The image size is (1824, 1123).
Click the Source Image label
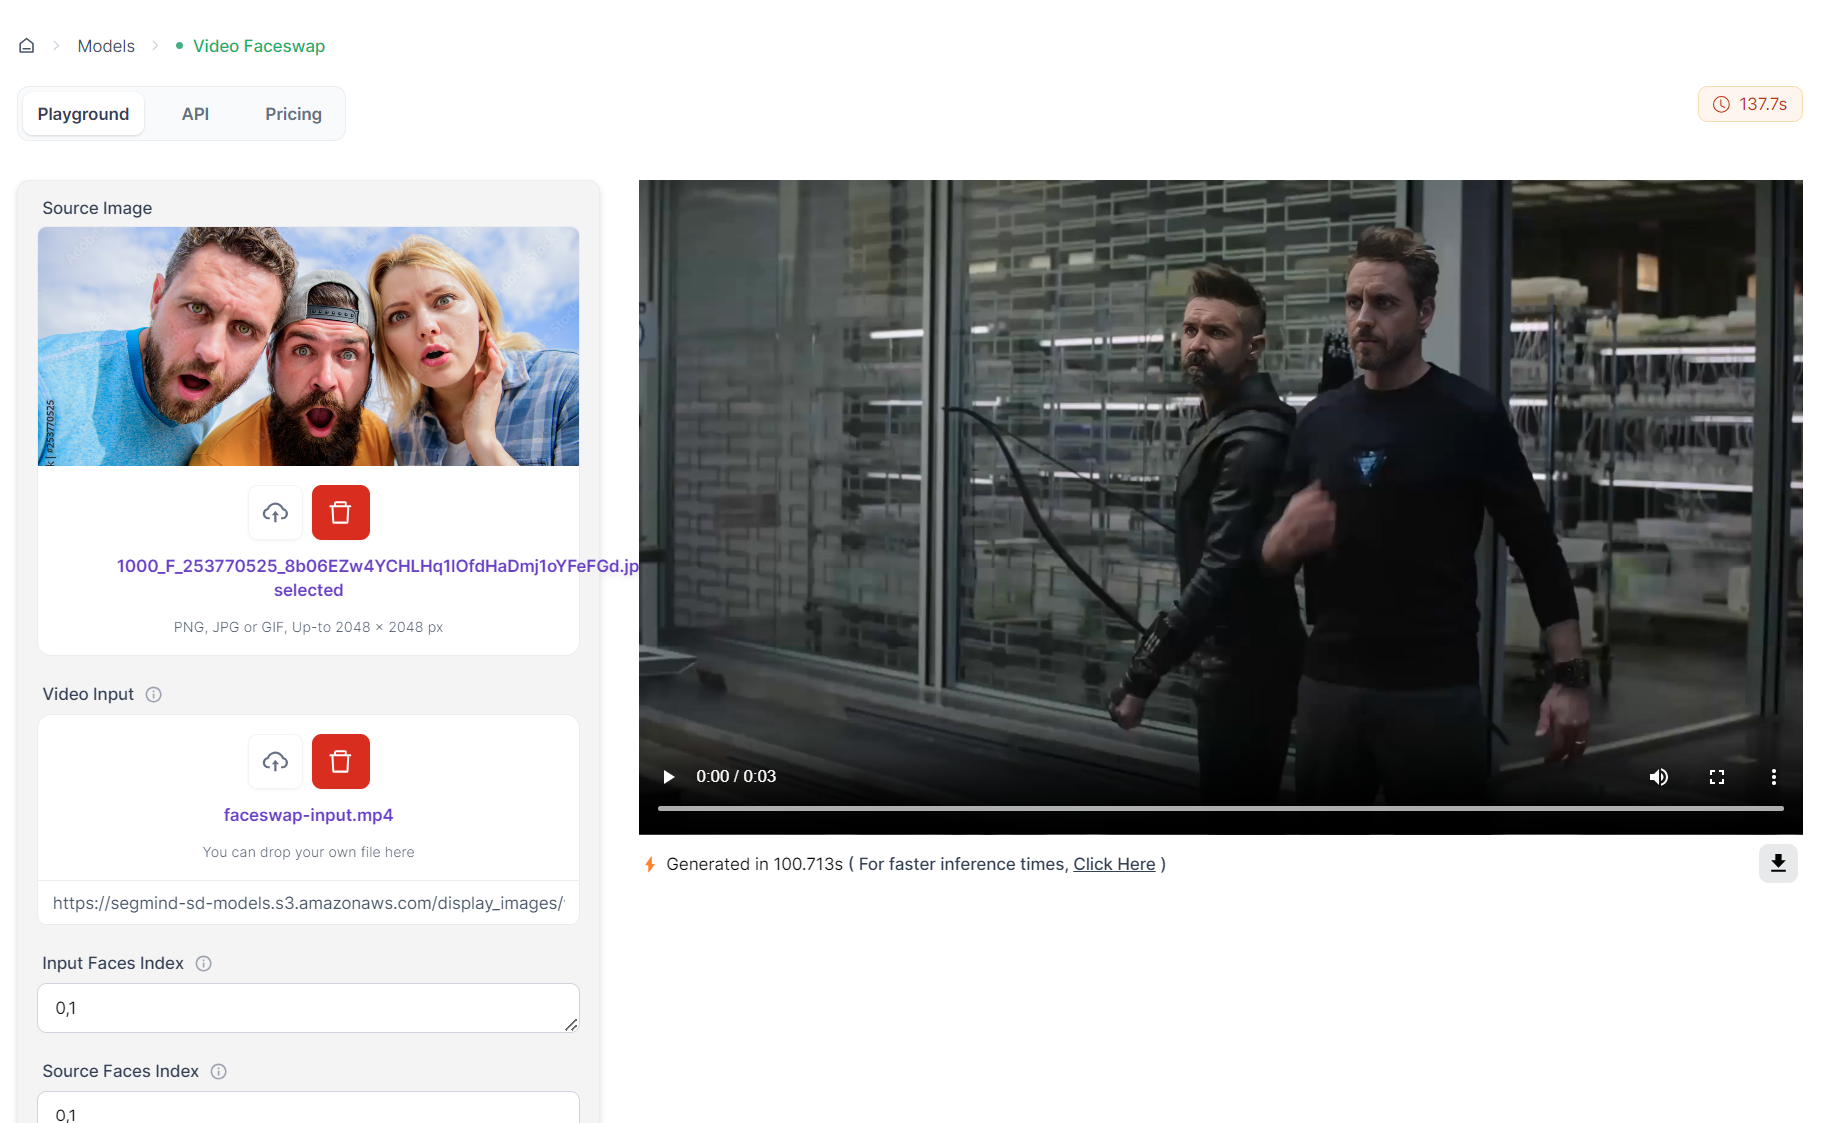click(97, 208)
